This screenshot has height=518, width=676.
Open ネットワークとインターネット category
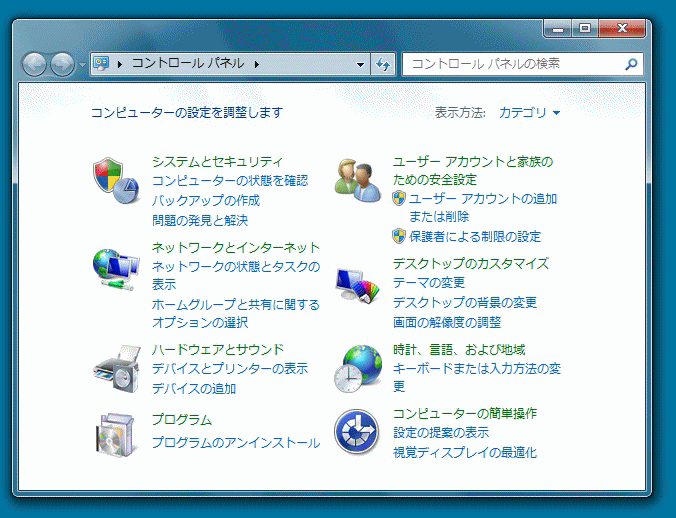tap(236, 247)
